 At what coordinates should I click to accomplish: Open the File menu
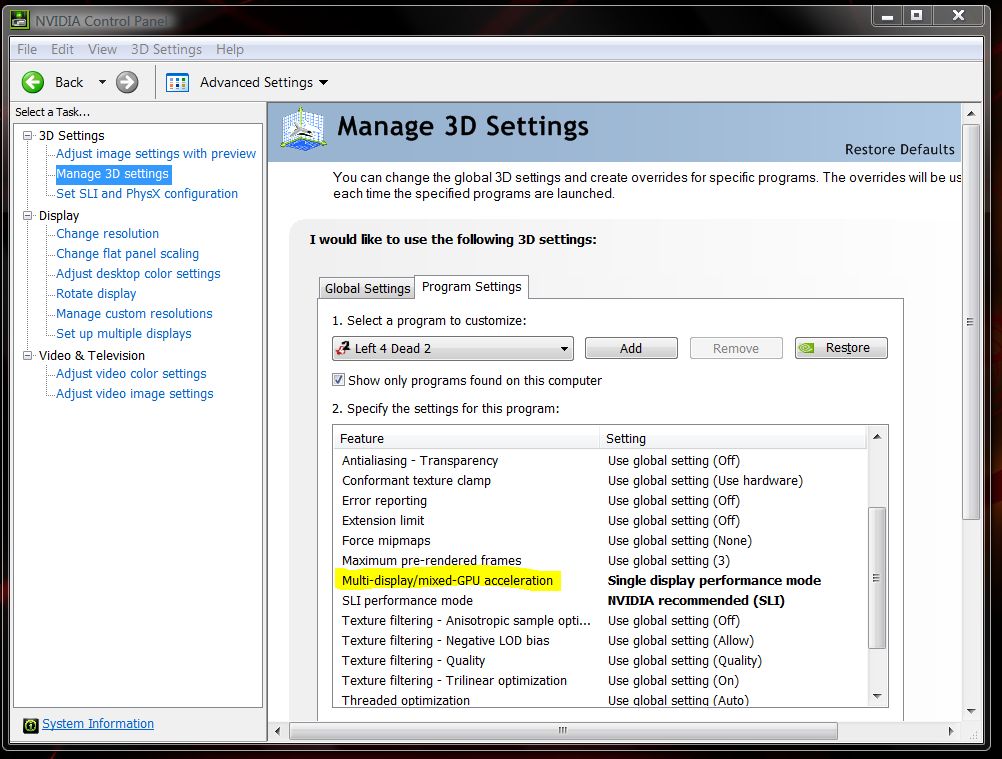tap(27, 49)
